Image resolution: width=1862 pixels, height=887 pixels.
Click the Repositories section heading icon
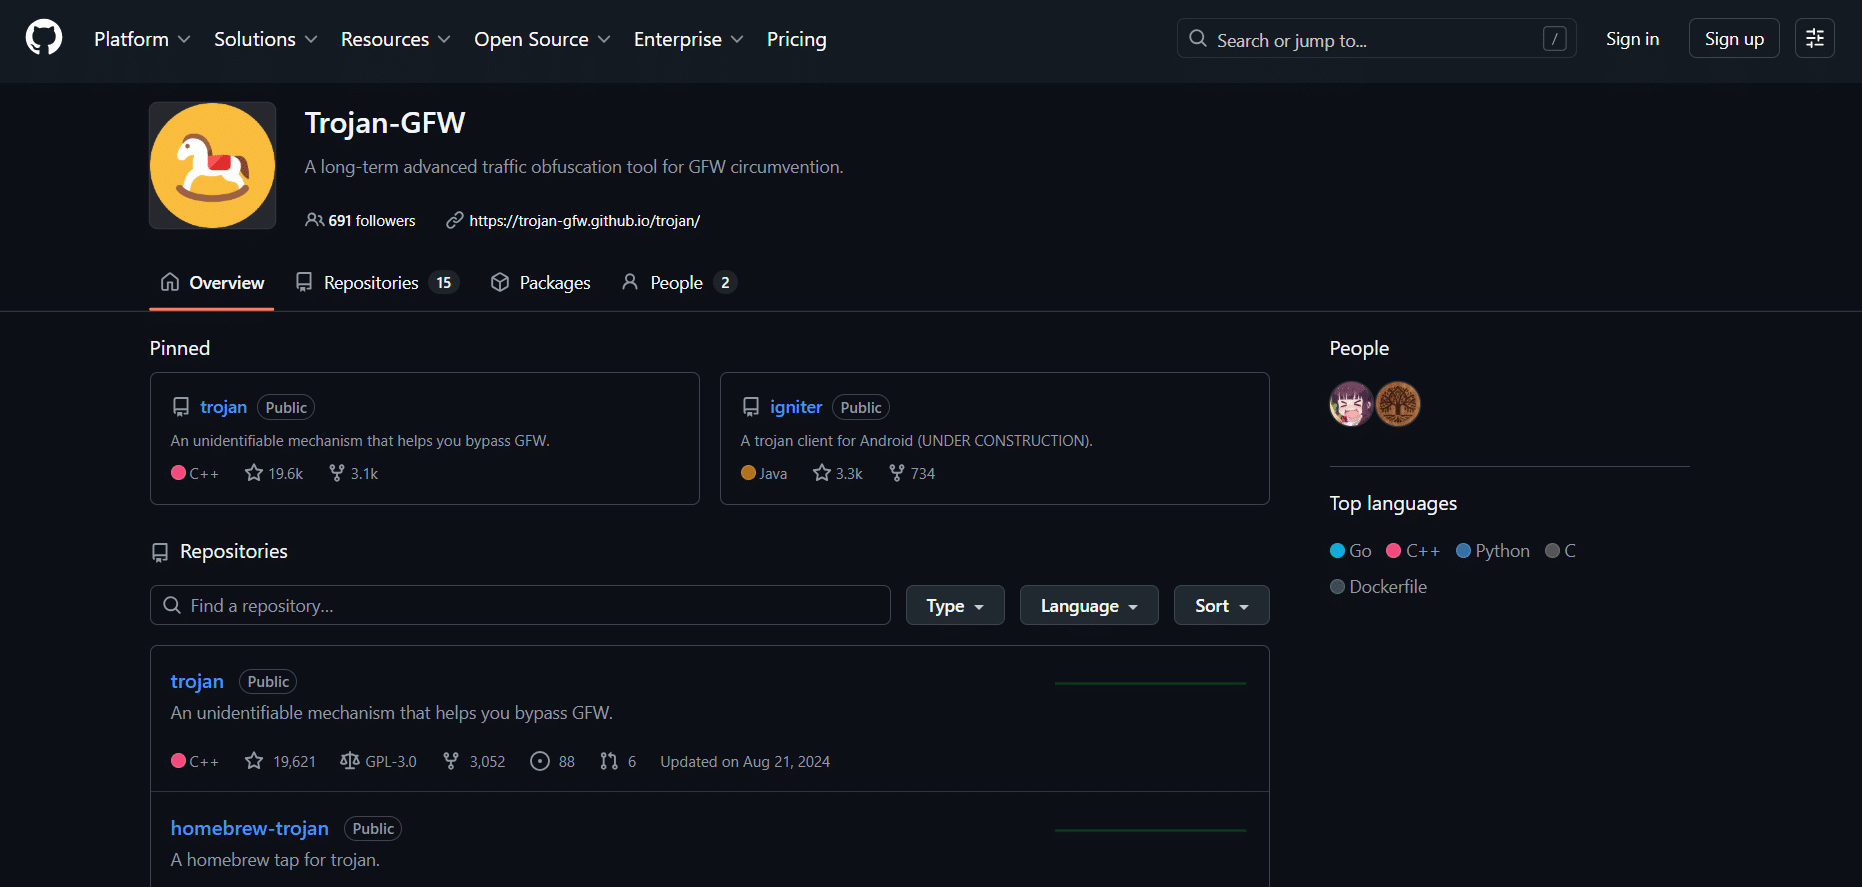(x=160, y=552)
